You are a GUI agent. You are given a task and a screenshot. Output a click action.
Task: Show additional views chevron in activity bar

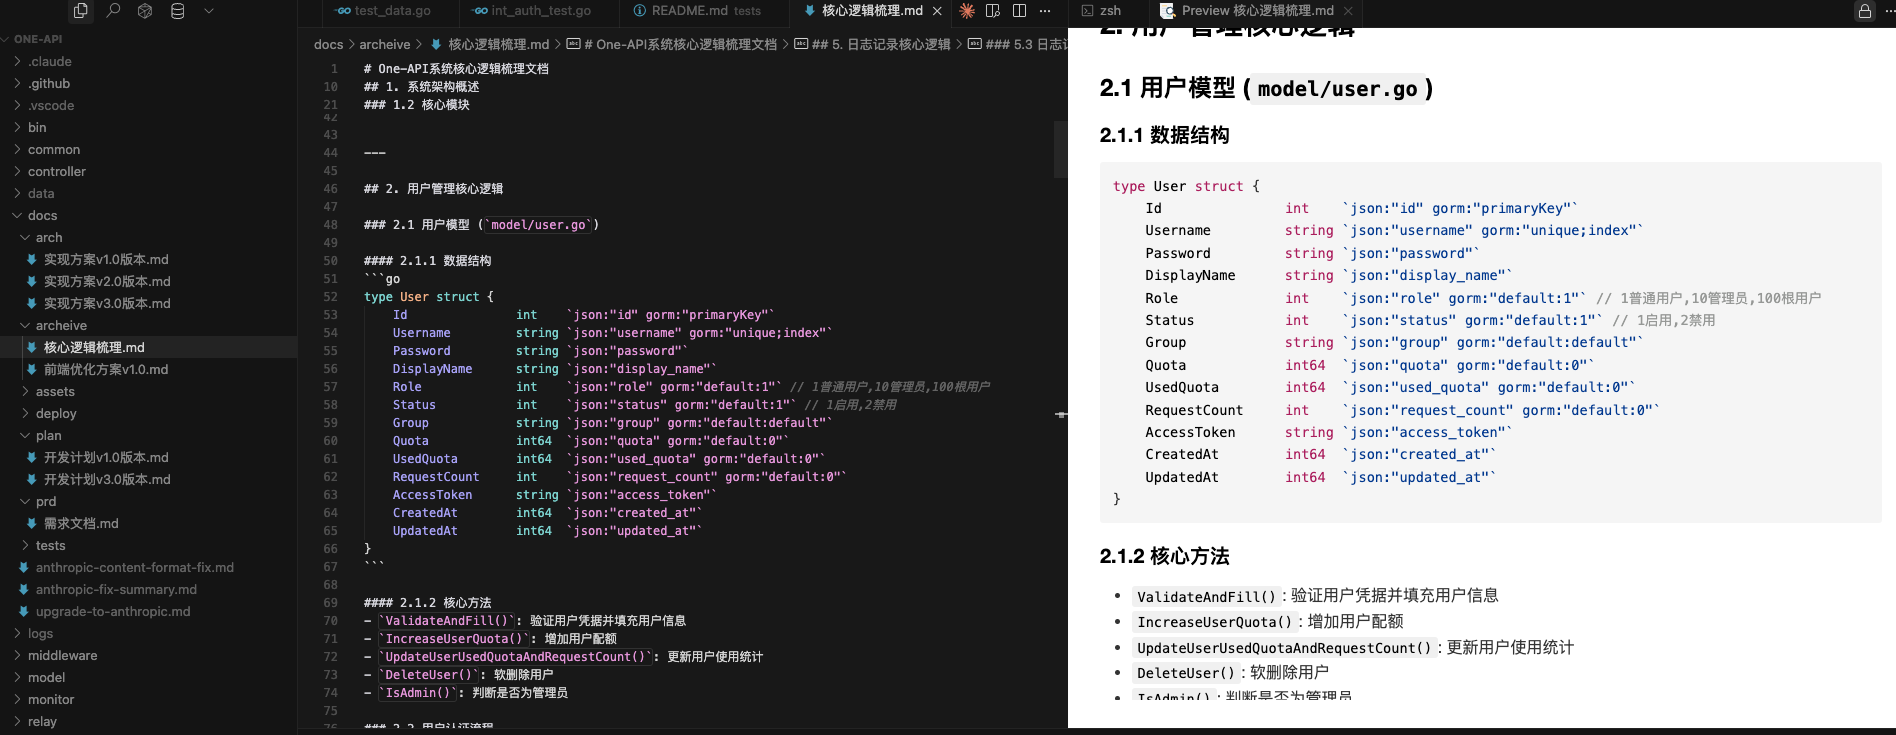[x=209, y=11]
